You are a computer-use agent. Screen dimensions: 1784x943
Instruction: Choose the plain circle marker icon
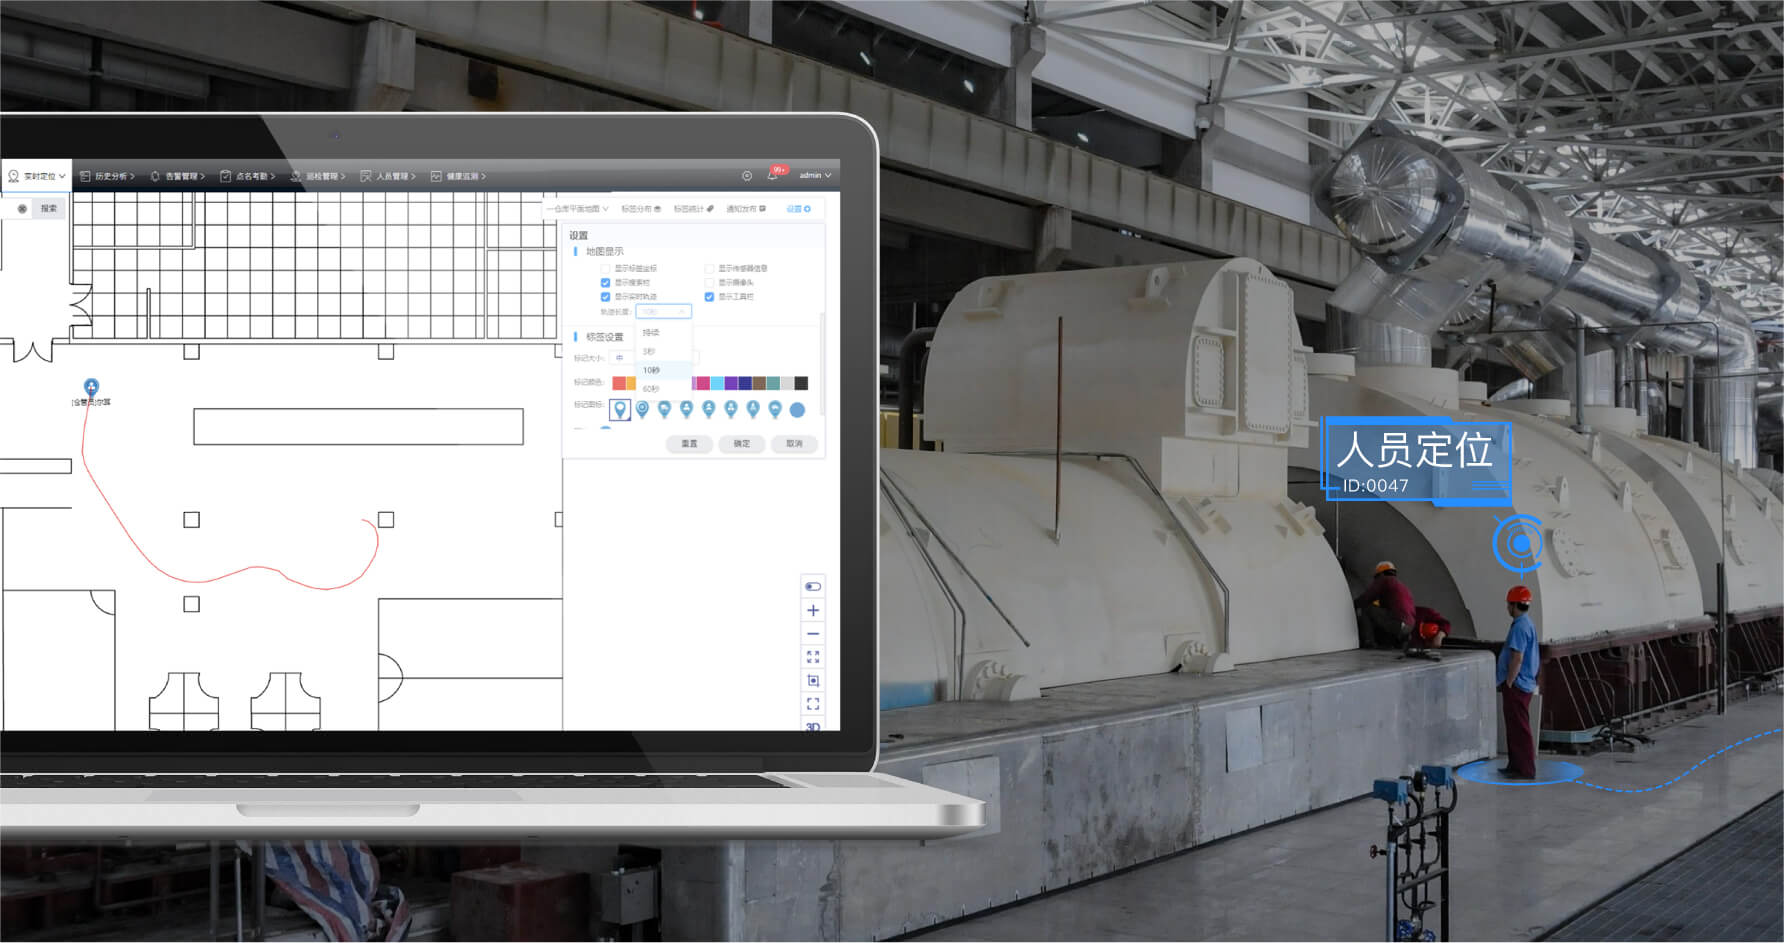[x=797, y=410]
